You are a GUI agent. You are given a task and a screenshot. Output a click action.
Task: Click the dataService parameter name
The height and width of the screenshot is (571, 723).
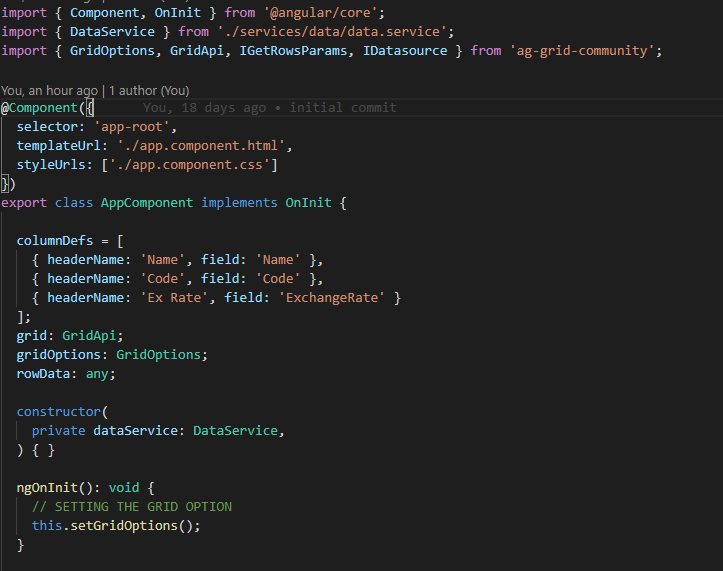click(x=136, y=431)
